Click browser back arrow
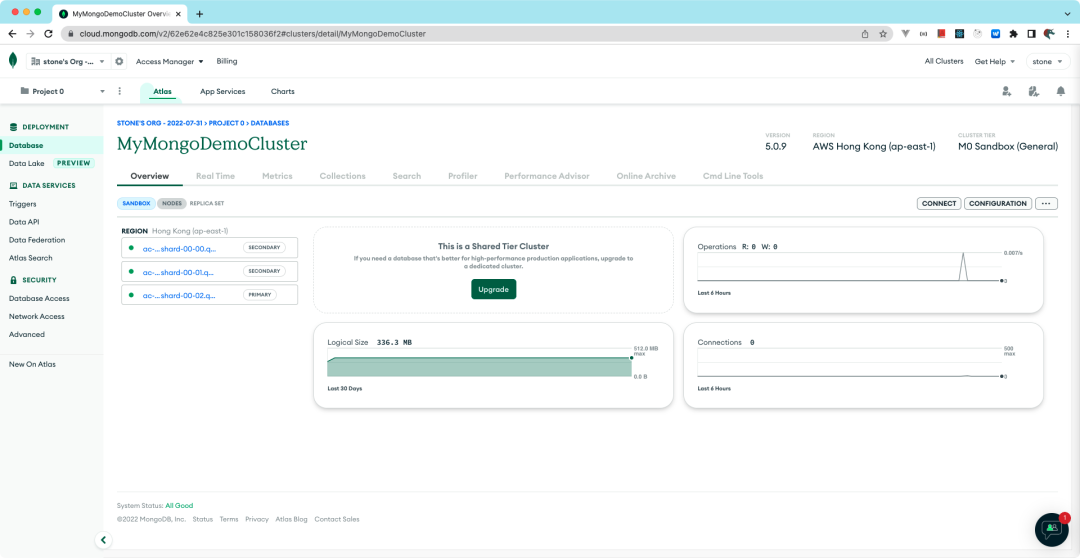This screenshot has height=558, width=1080. point(12,34)
